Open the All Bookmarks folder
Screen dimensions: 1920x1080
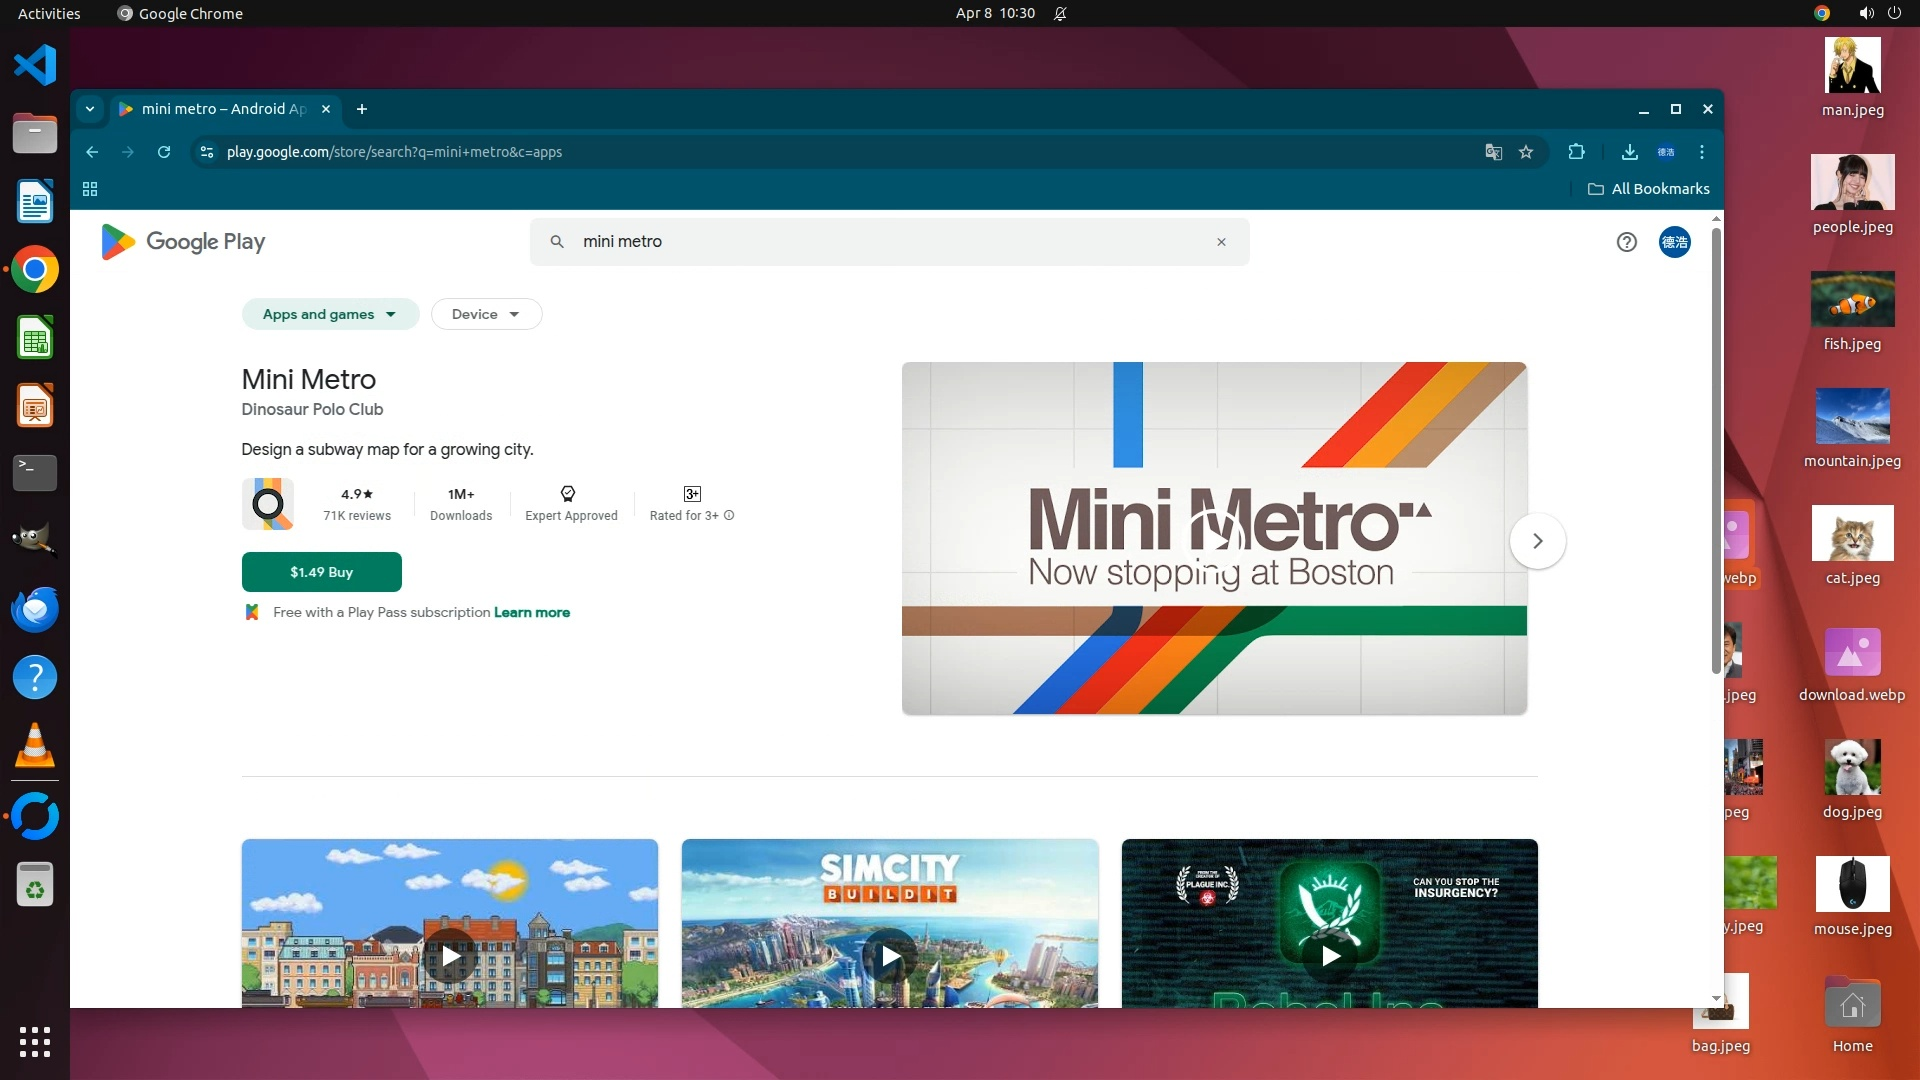coord(1648,189)
